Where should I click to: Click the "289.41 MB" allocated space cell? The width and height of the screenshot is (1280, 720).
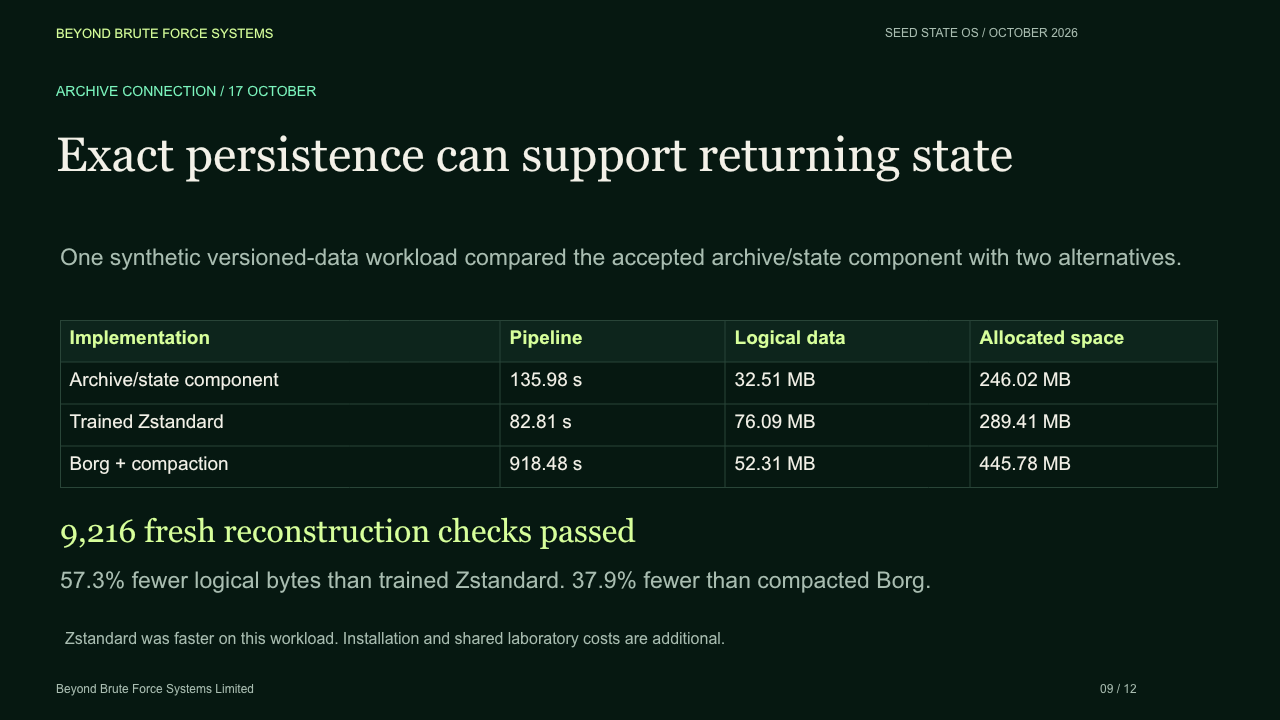(x=1093, y=425)
